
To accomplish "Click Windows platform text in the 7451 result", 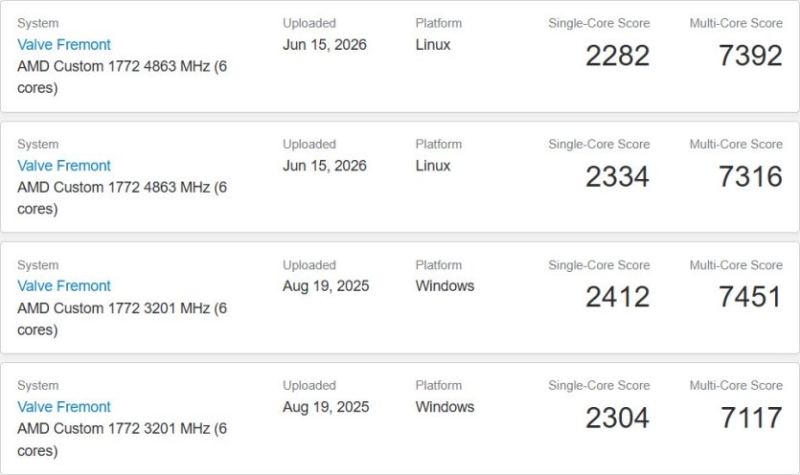I will 445,286.
